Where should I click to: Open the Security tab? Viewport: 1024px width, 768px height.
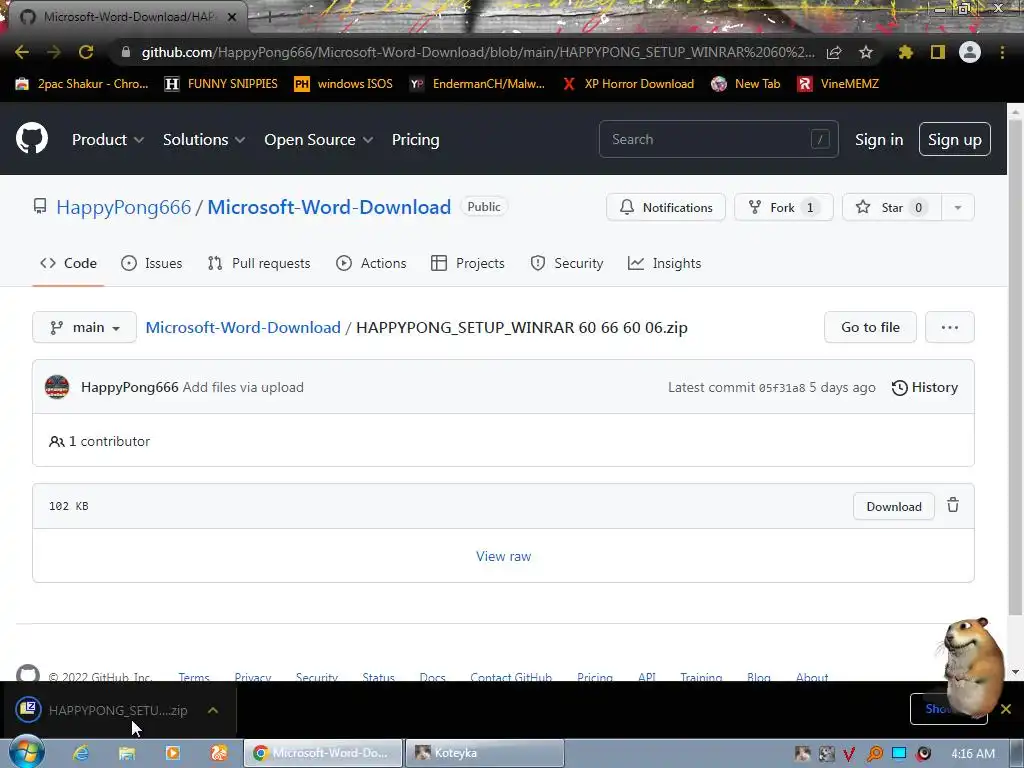click(567, 263)
